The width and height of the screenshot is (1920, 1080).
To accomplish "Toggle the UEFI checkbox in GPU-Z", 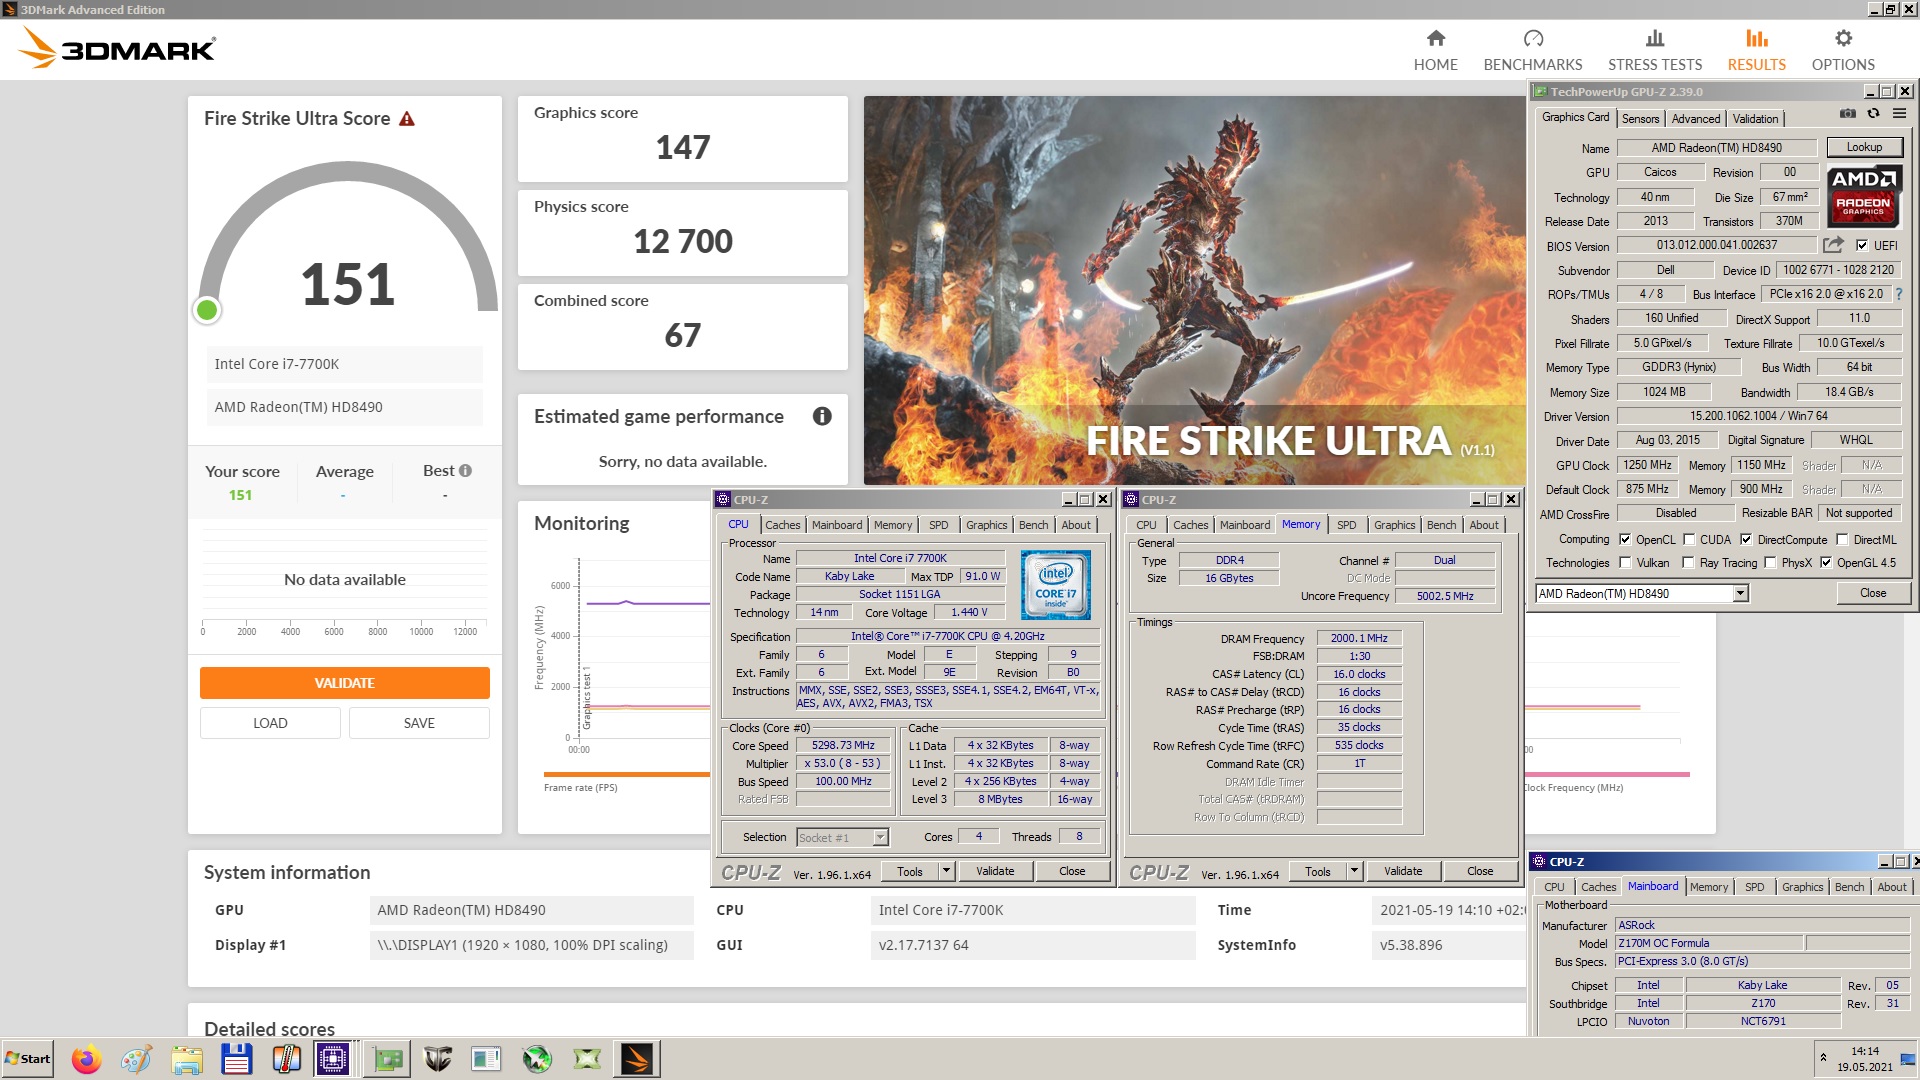I will tap(1862, 245).
